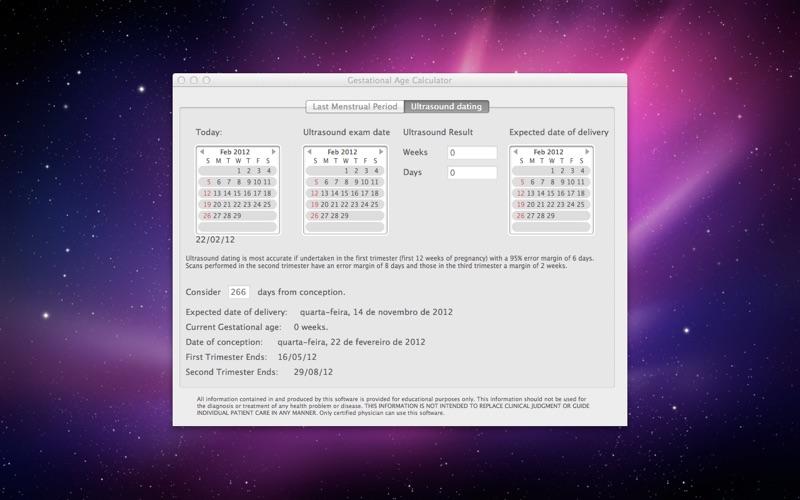Previous month arrow in Ultrasound exam date calendar
800x500 pixels.
click(310, 152)
